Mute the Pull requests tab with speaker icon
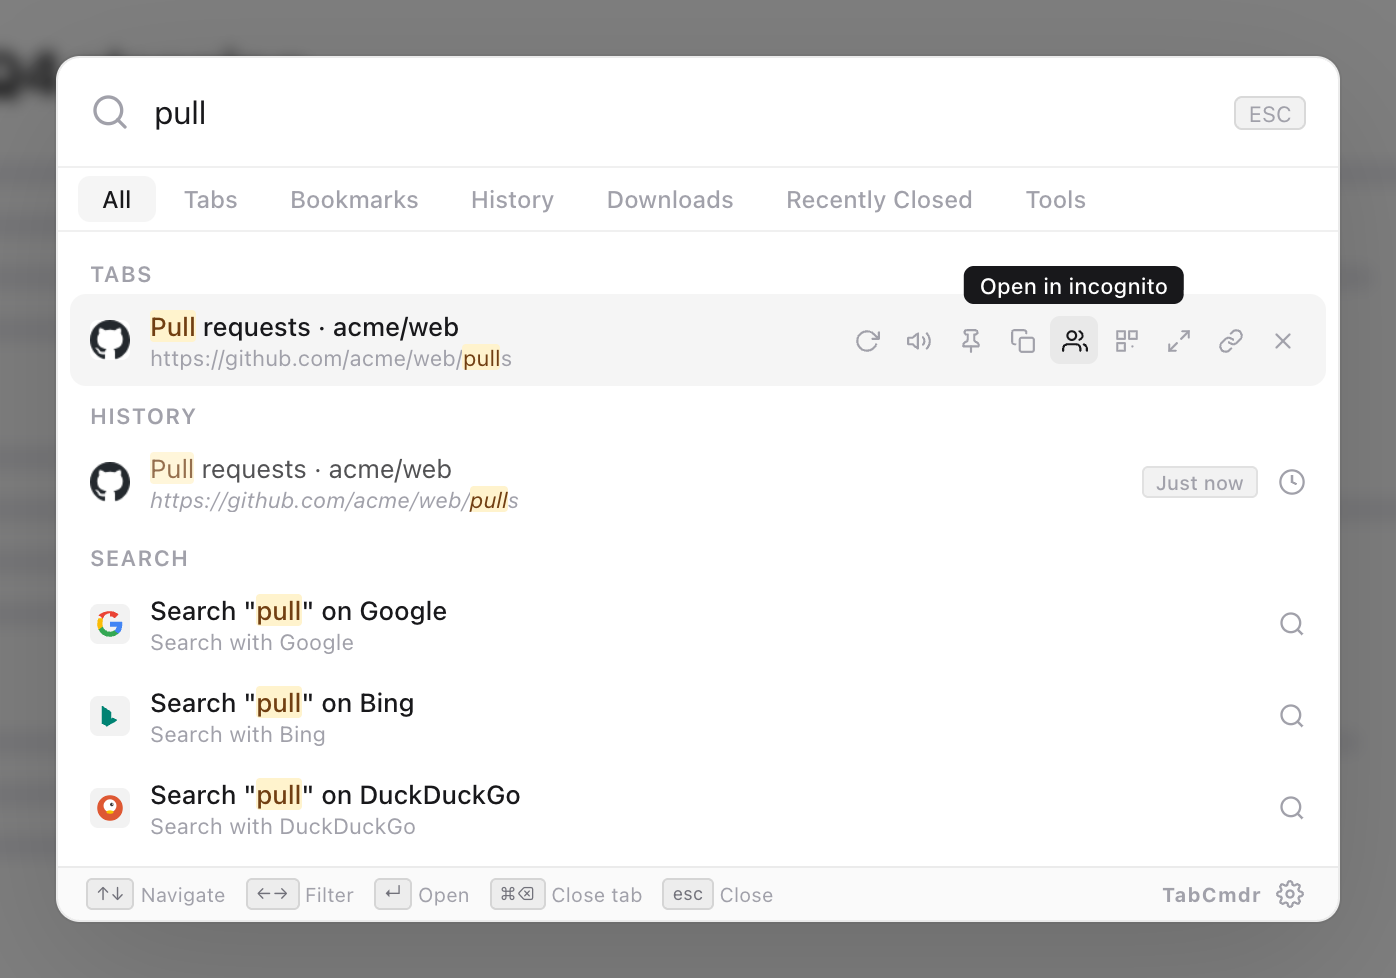1396x978 pixels. [919, 341]
